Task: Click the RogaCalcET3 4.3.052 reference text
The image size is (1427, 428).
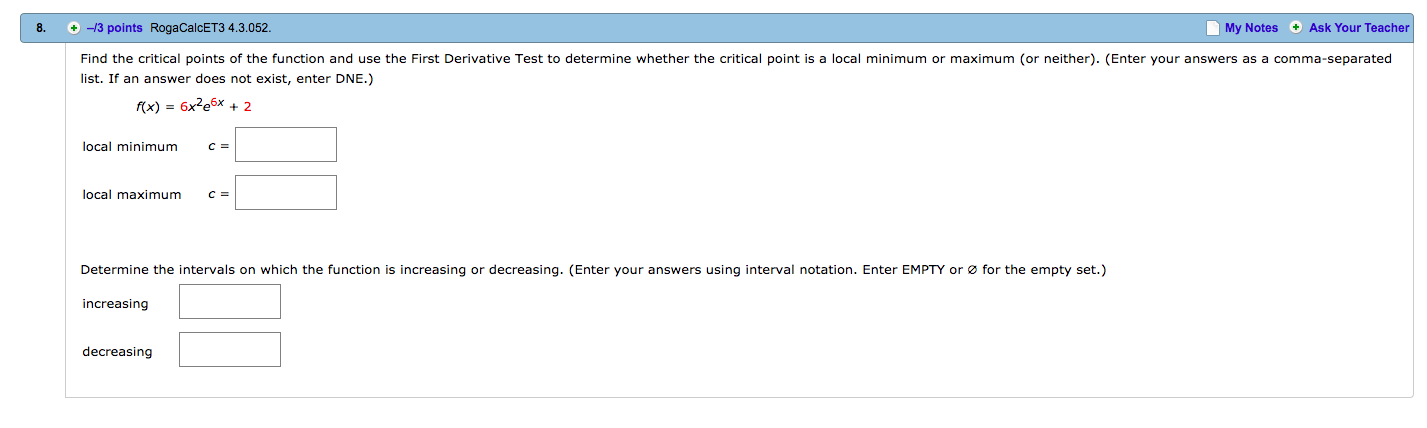Action: pyautogui.click(x=209, y=28)
